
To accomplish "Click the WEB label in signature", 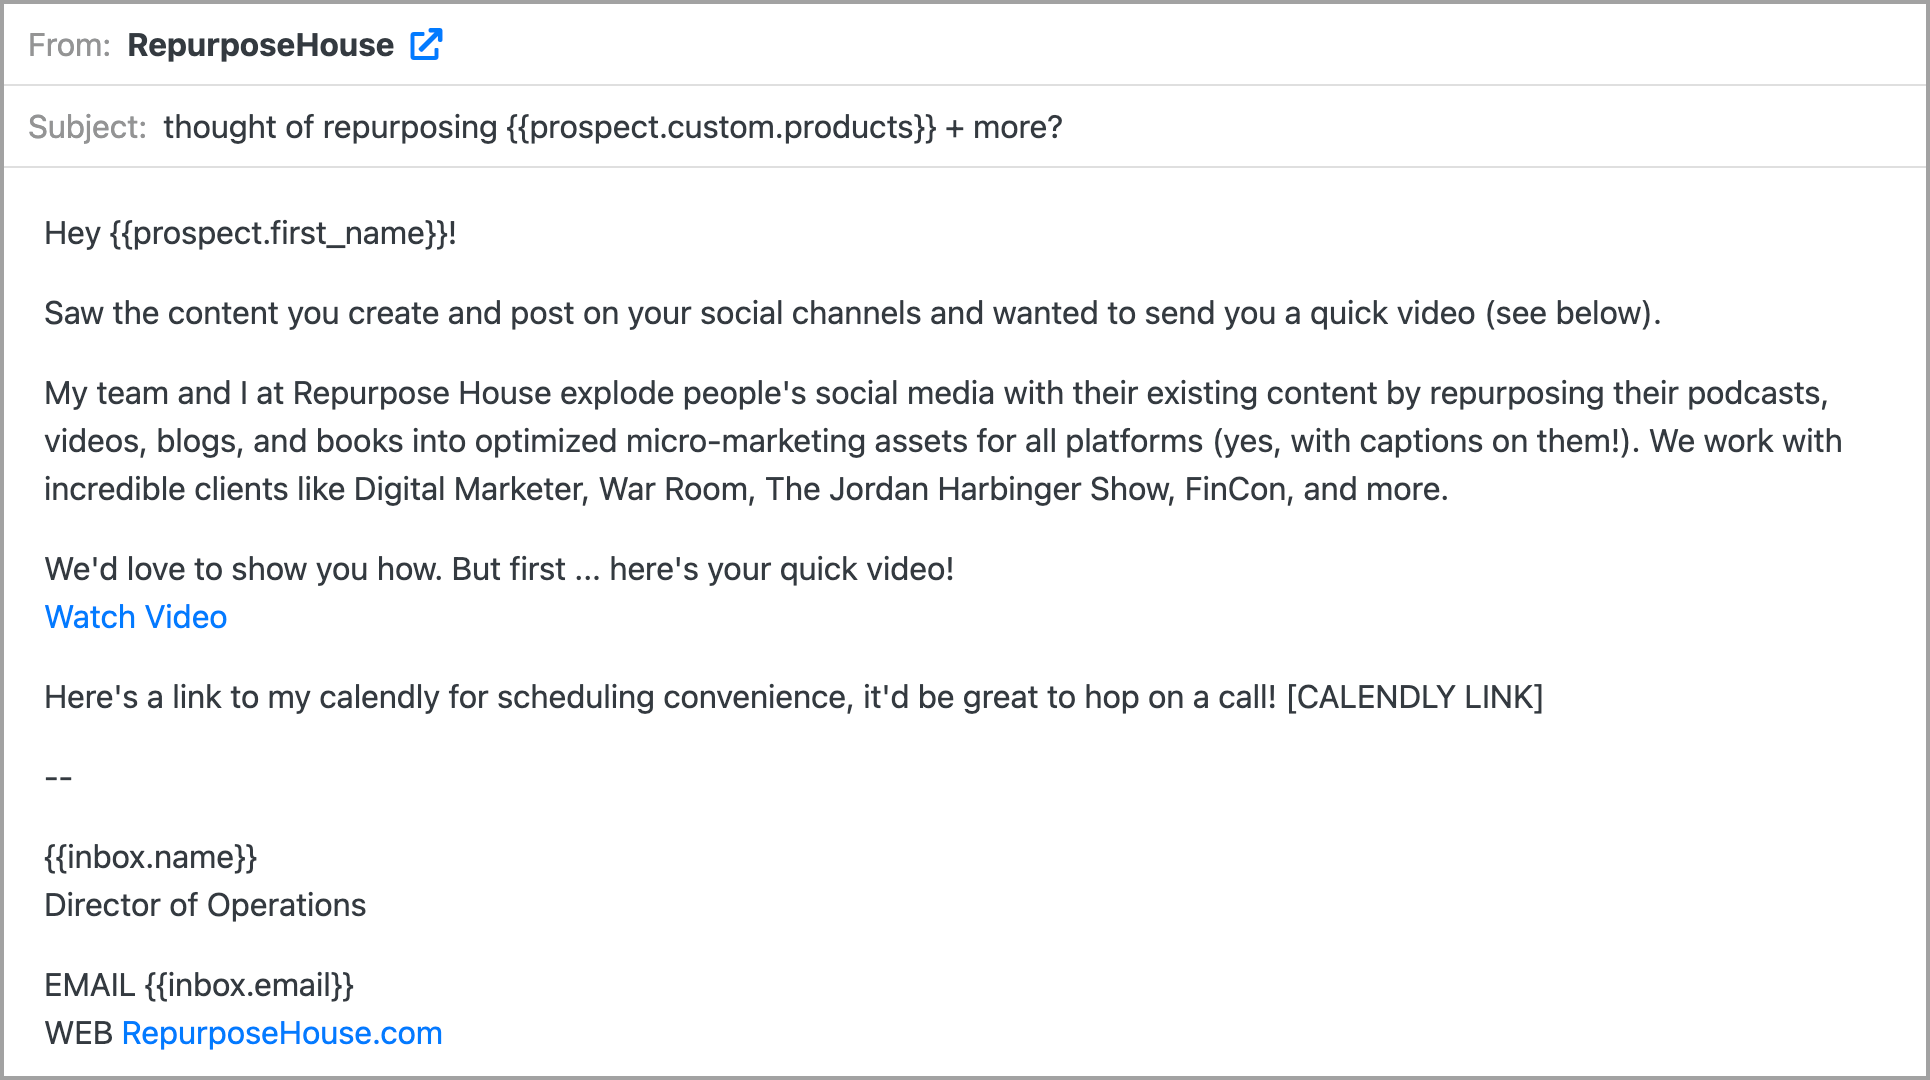I will pyautogui.click(x=78, y=1033).
